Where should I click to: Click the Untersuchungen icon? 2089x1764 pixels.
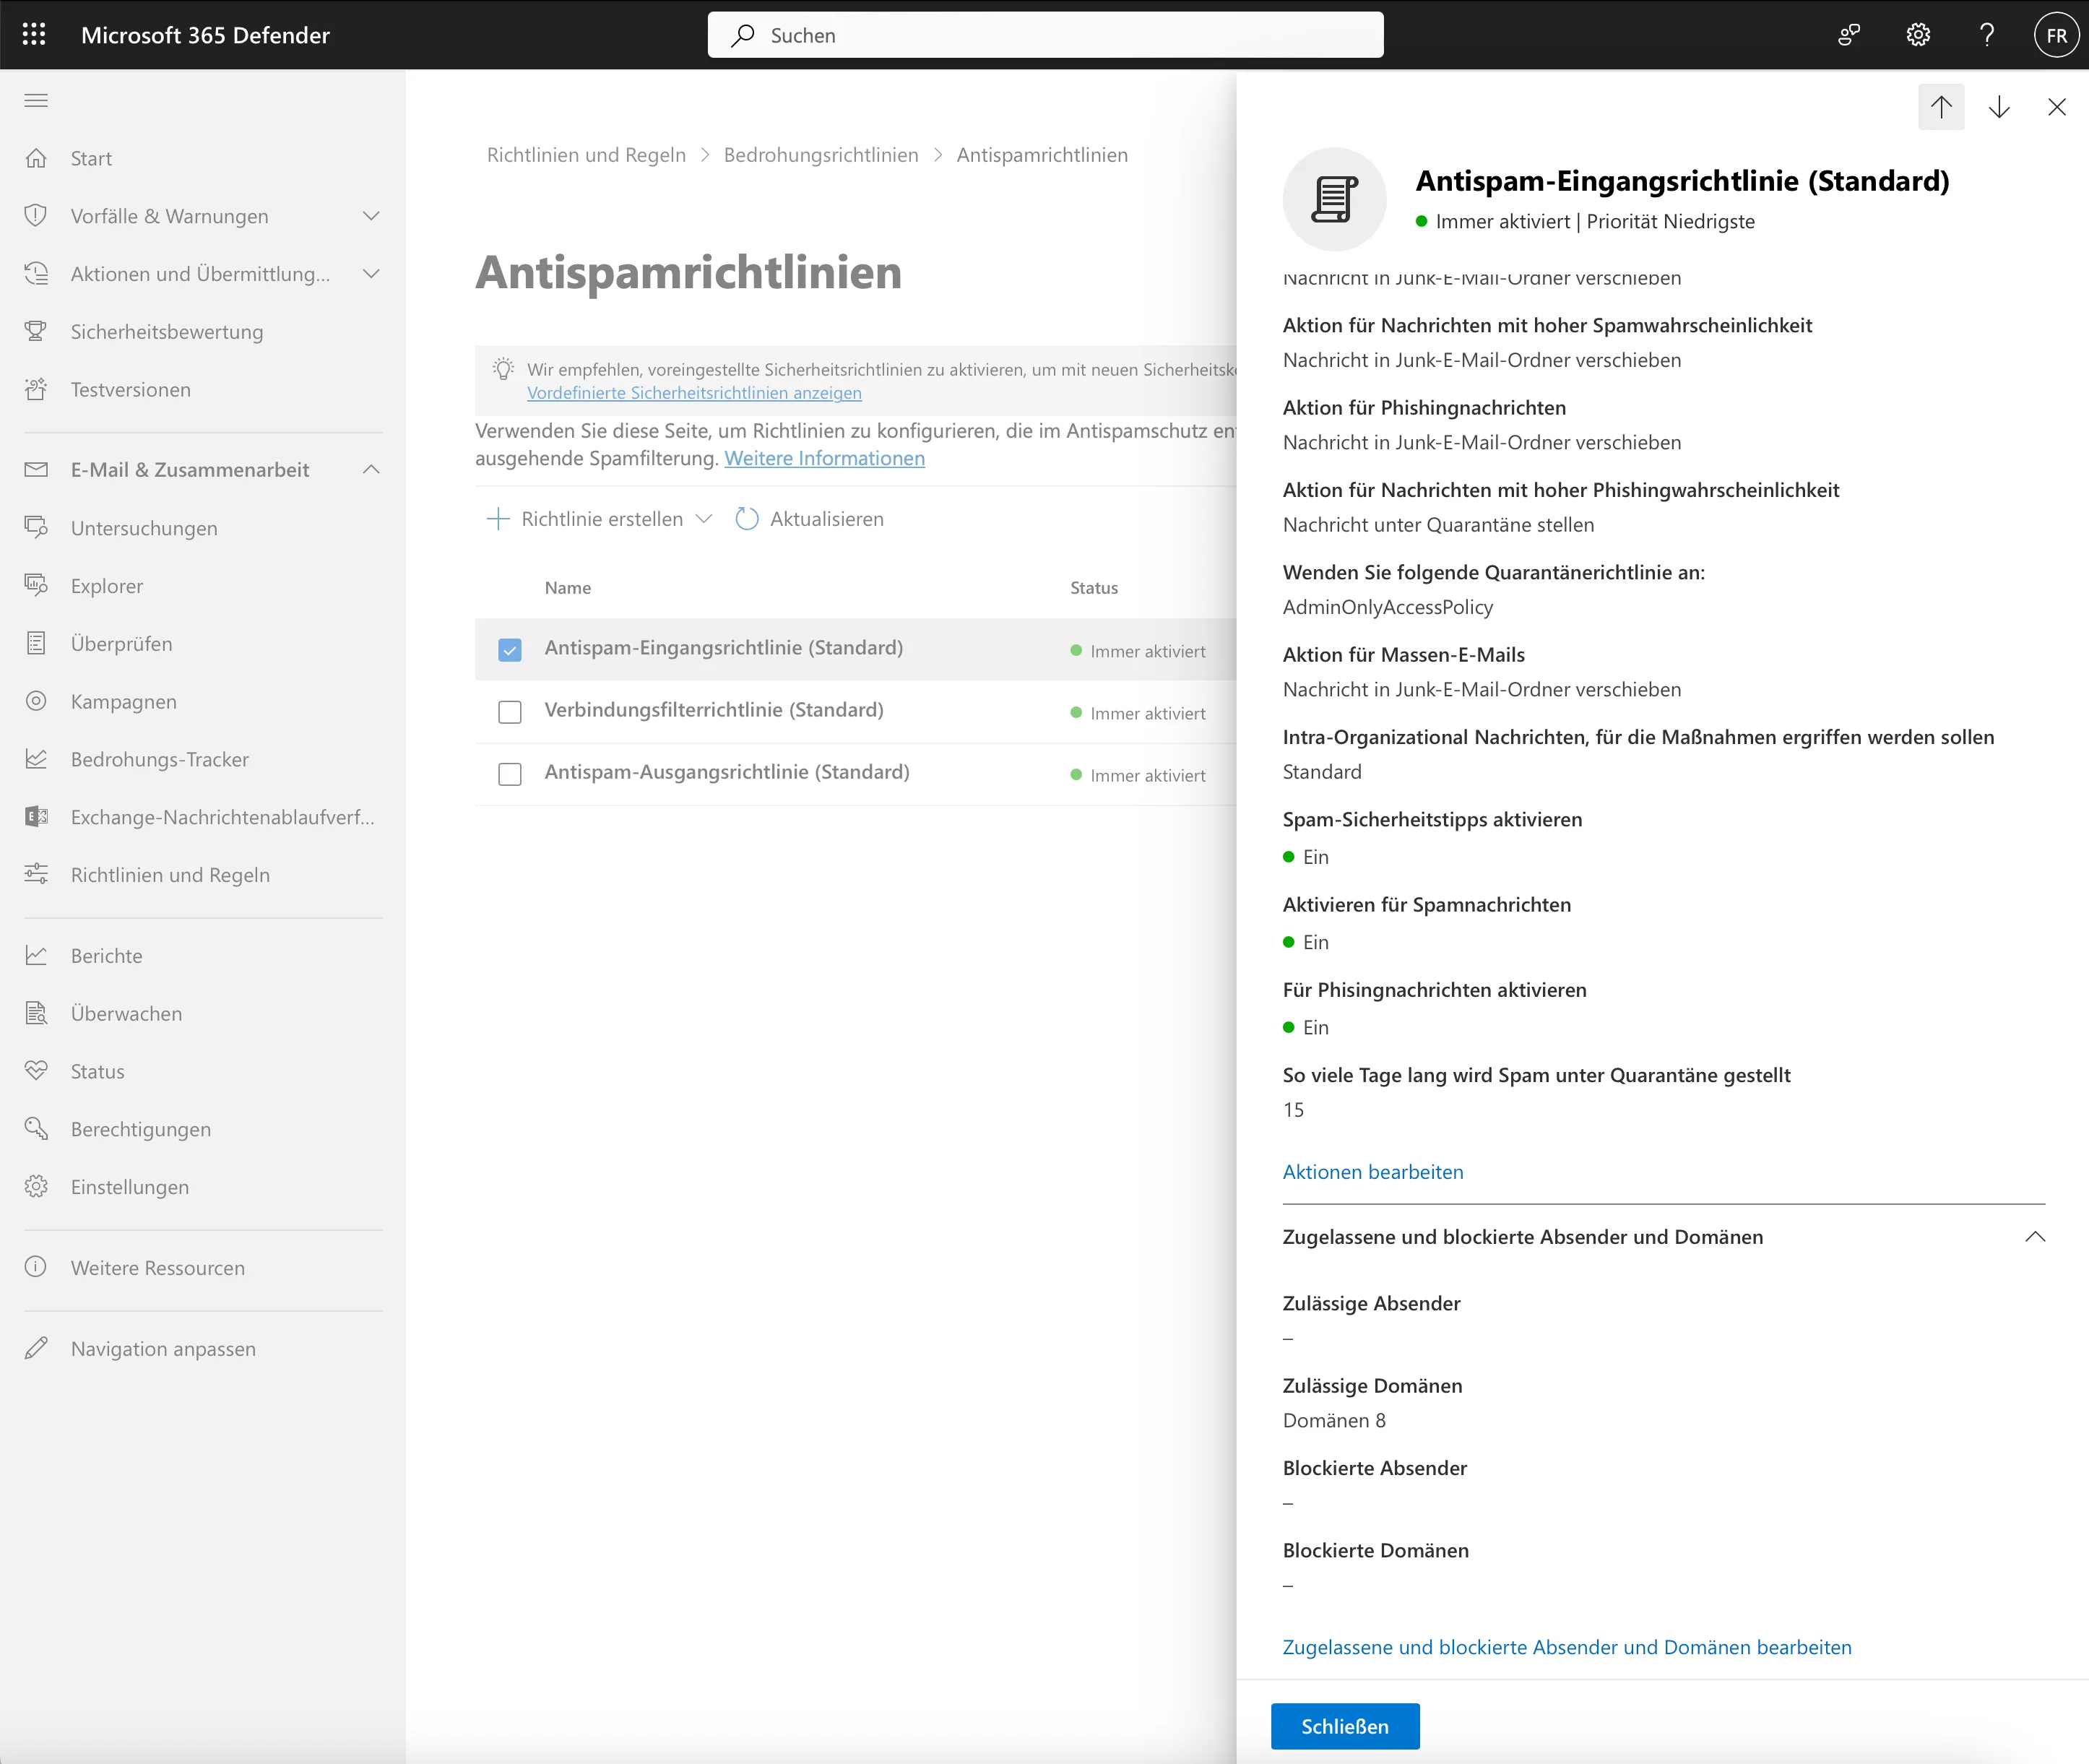pos(36,527)
